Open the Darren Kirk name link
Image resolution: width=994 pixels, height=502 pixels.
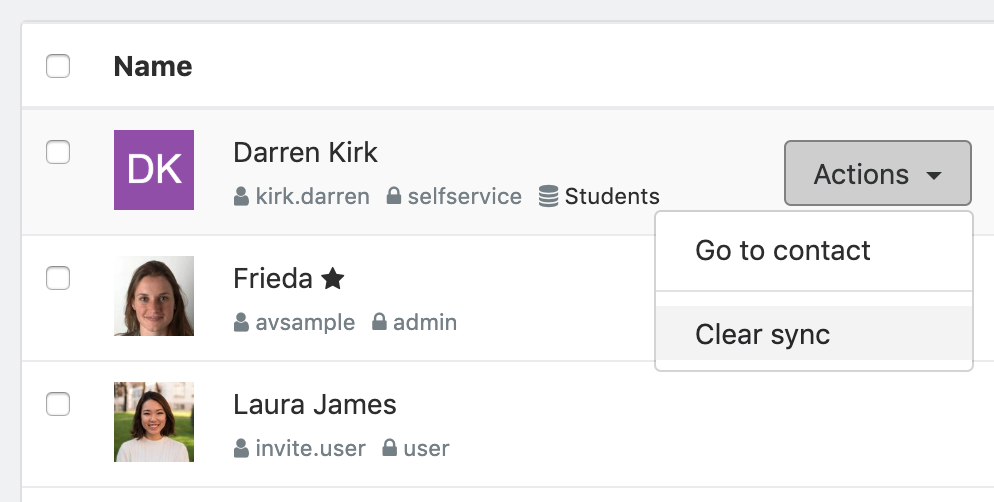pos(306,153)
